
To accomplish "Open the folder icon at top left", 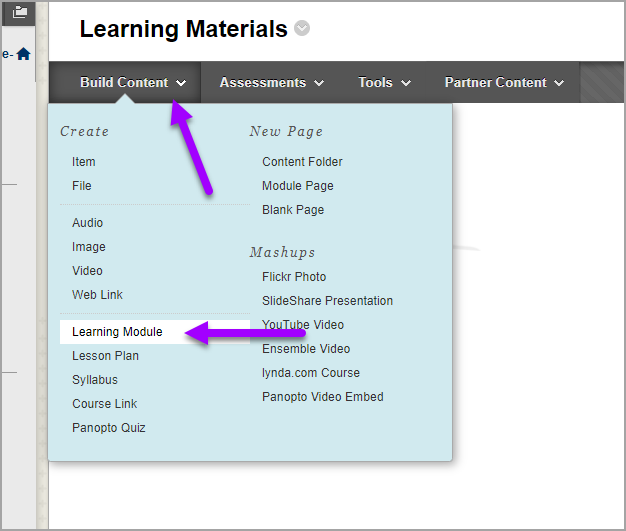I will [20, 12].
